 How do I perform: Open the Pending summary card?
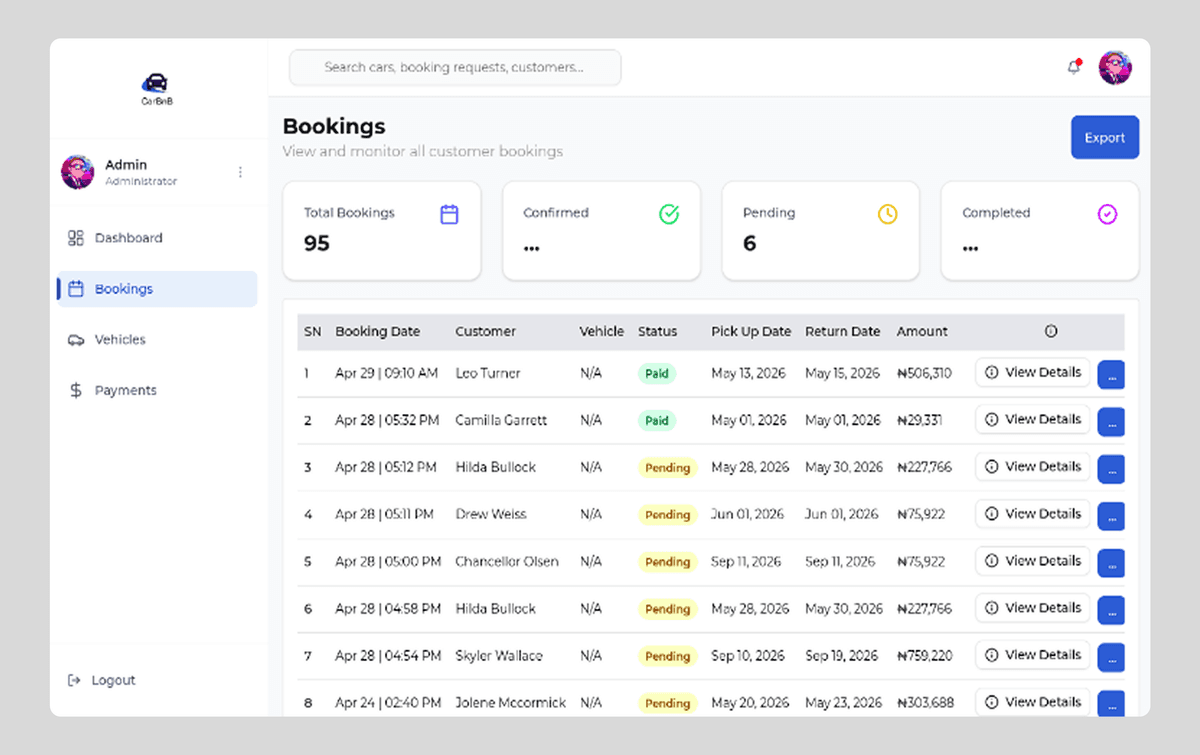pyautogui.click(x=820, y=231)
